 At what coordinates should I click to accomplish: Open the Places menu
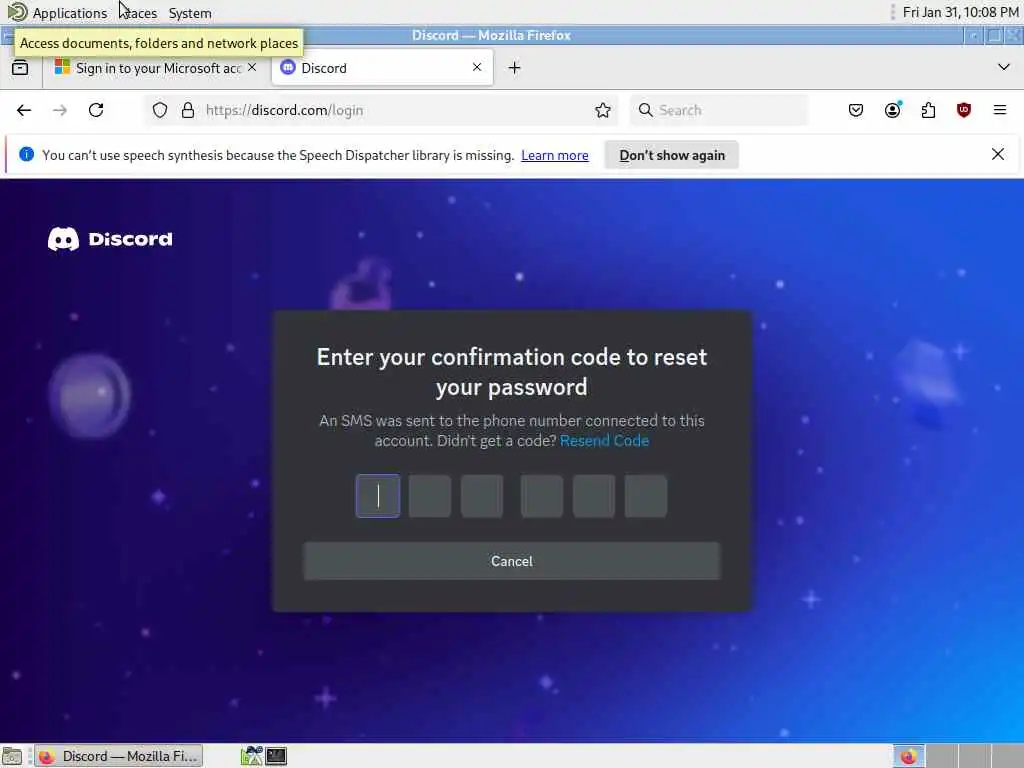click(138, 13)
